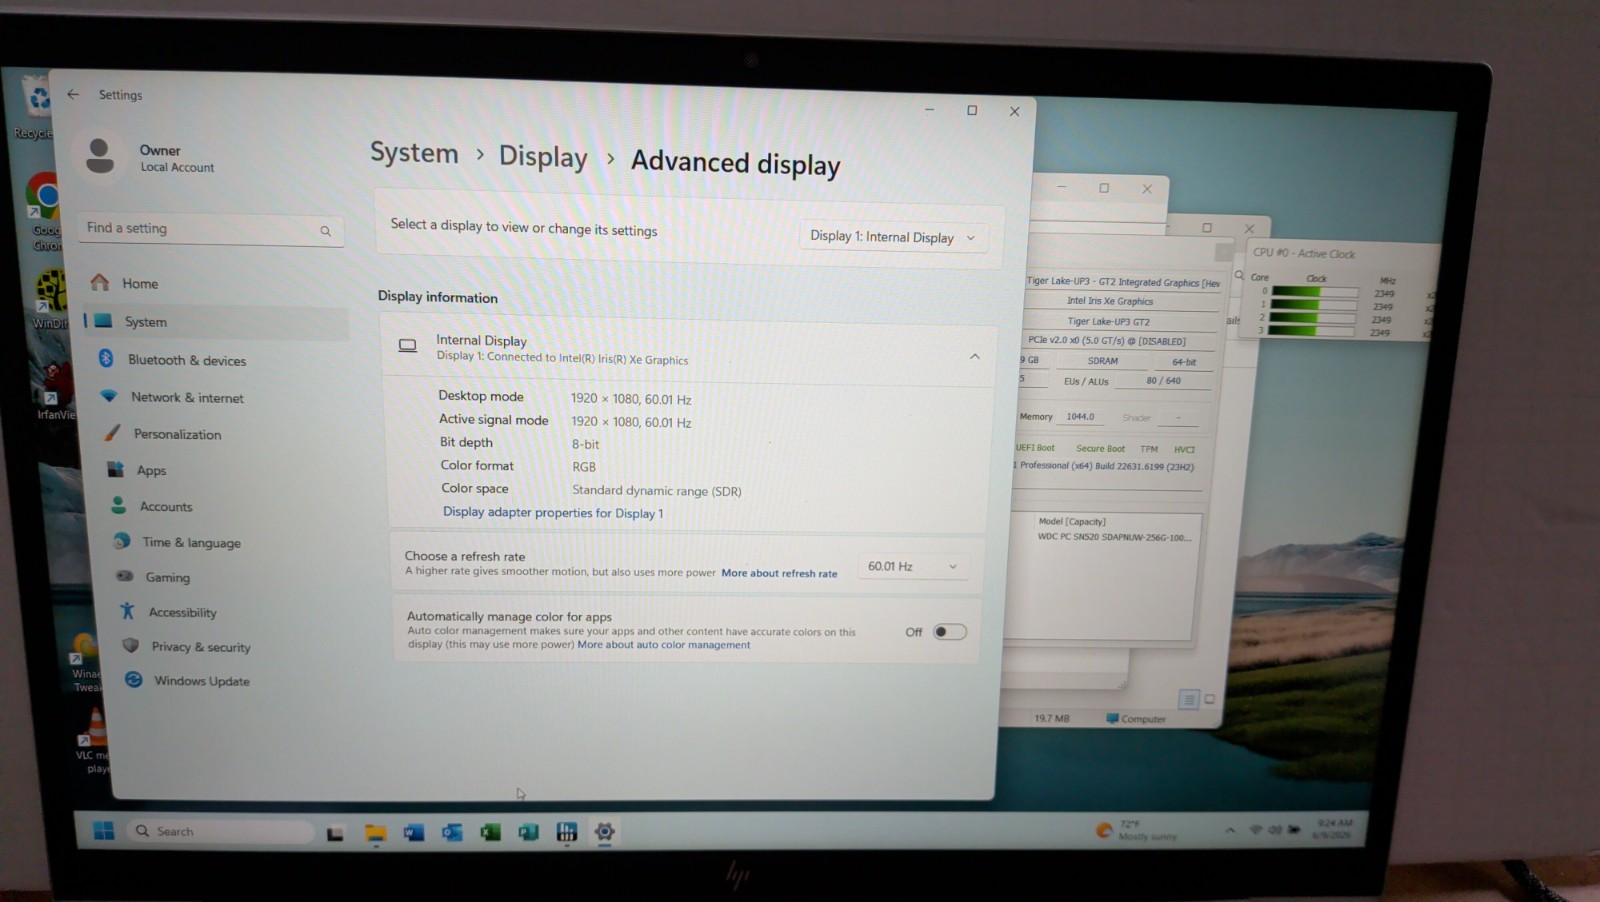The width and height of the screenshot is (1600, 902).
Task: Open the Display 1: Internal Display dropdown
Action: click(892, 237)
